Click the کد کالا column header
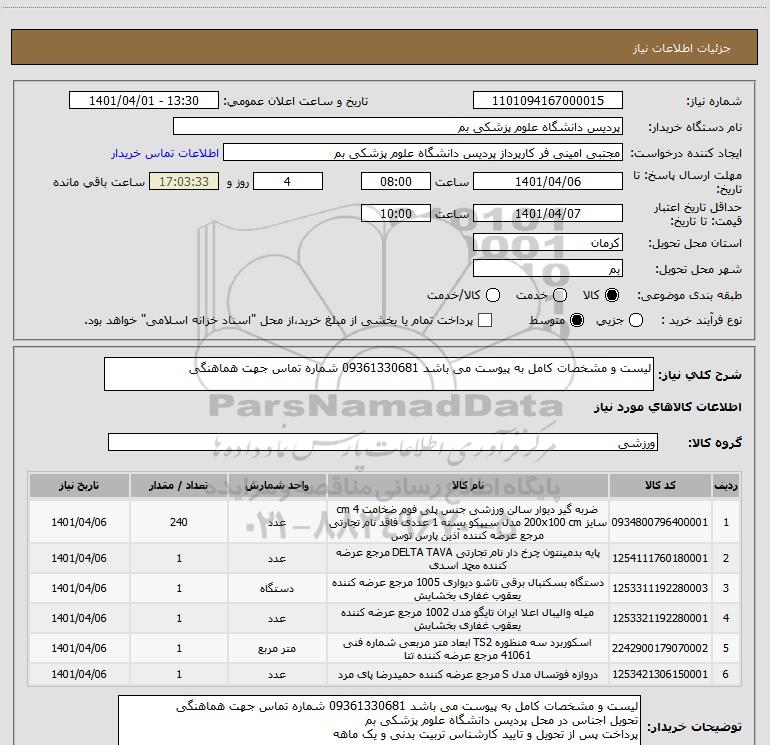This screenshot has width=770, height=745. point(660,486)
